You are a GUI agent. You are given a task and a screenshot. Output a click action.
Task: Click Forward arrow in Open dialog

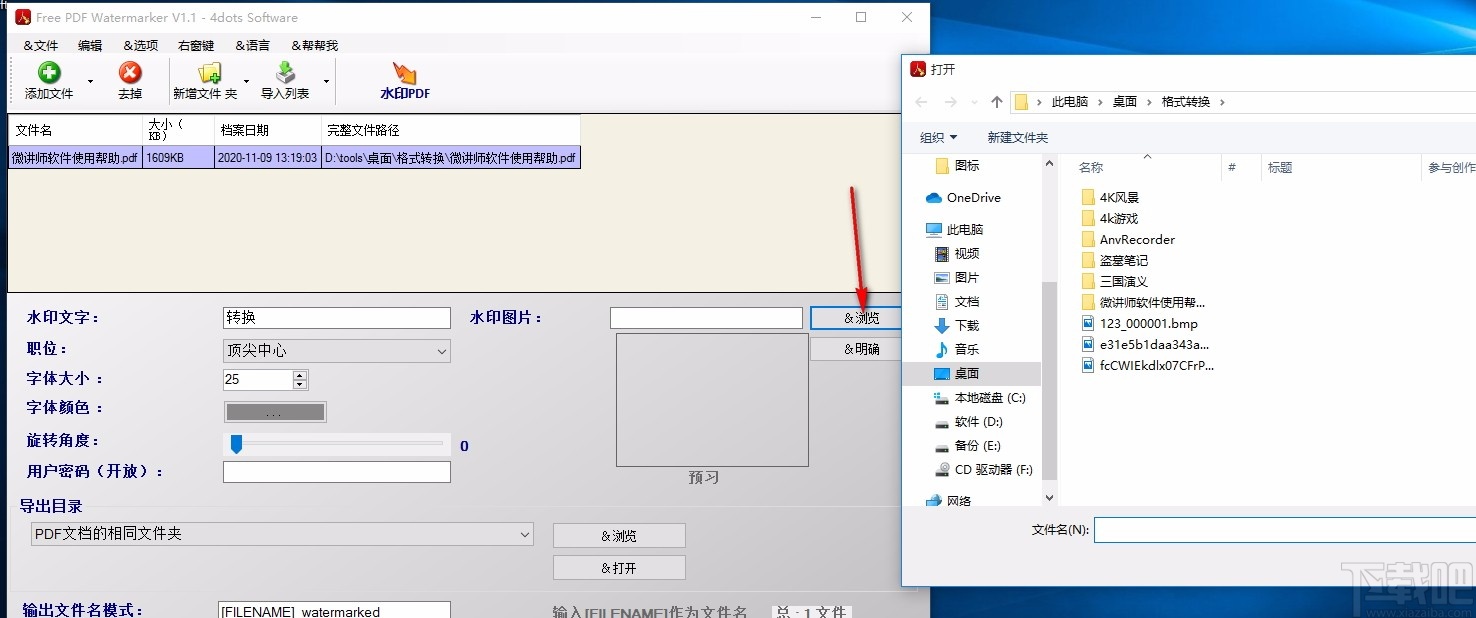tap(951, 102)
